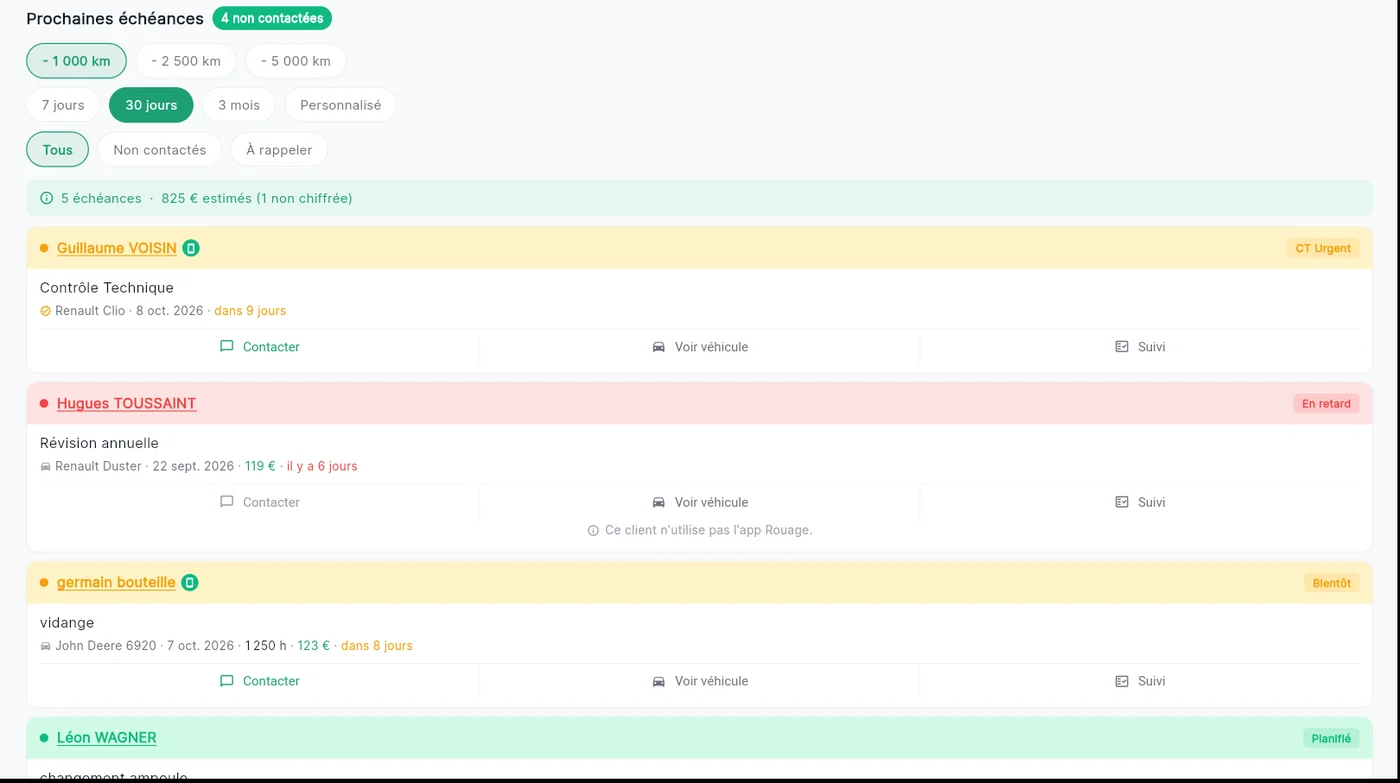Choose the 30 jours period
Viewport: 1400px width, 783px height.
pos(151,105)
